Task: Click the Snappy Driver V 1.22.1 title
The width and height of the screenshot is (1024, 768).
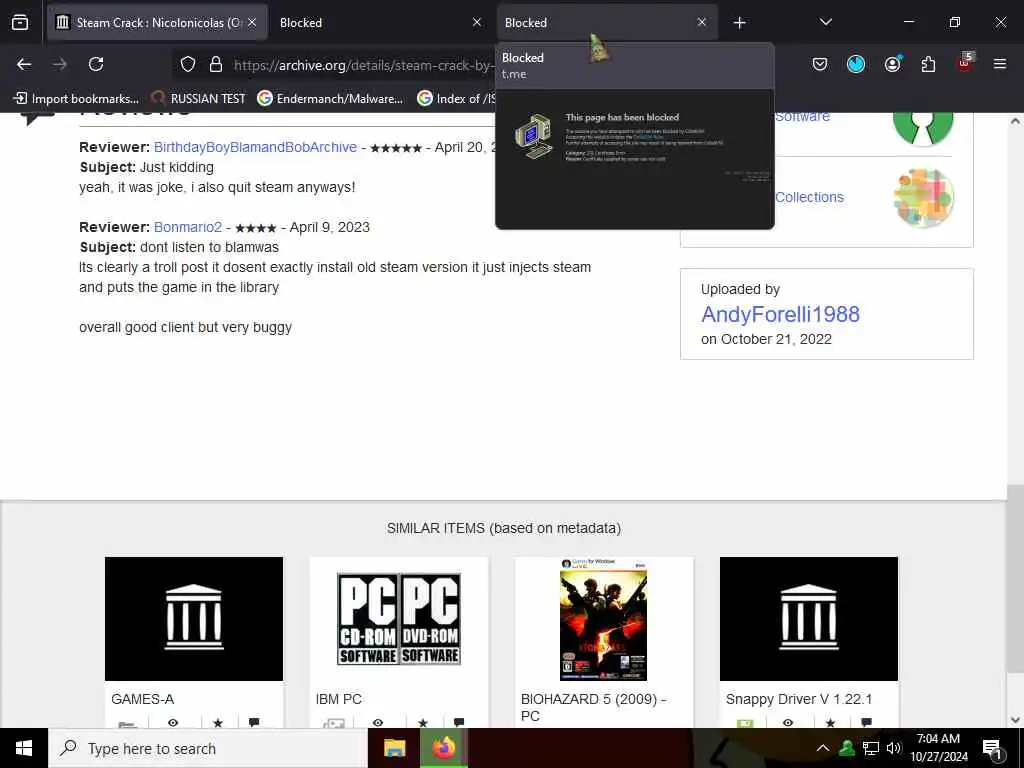Action: [799, 699]
